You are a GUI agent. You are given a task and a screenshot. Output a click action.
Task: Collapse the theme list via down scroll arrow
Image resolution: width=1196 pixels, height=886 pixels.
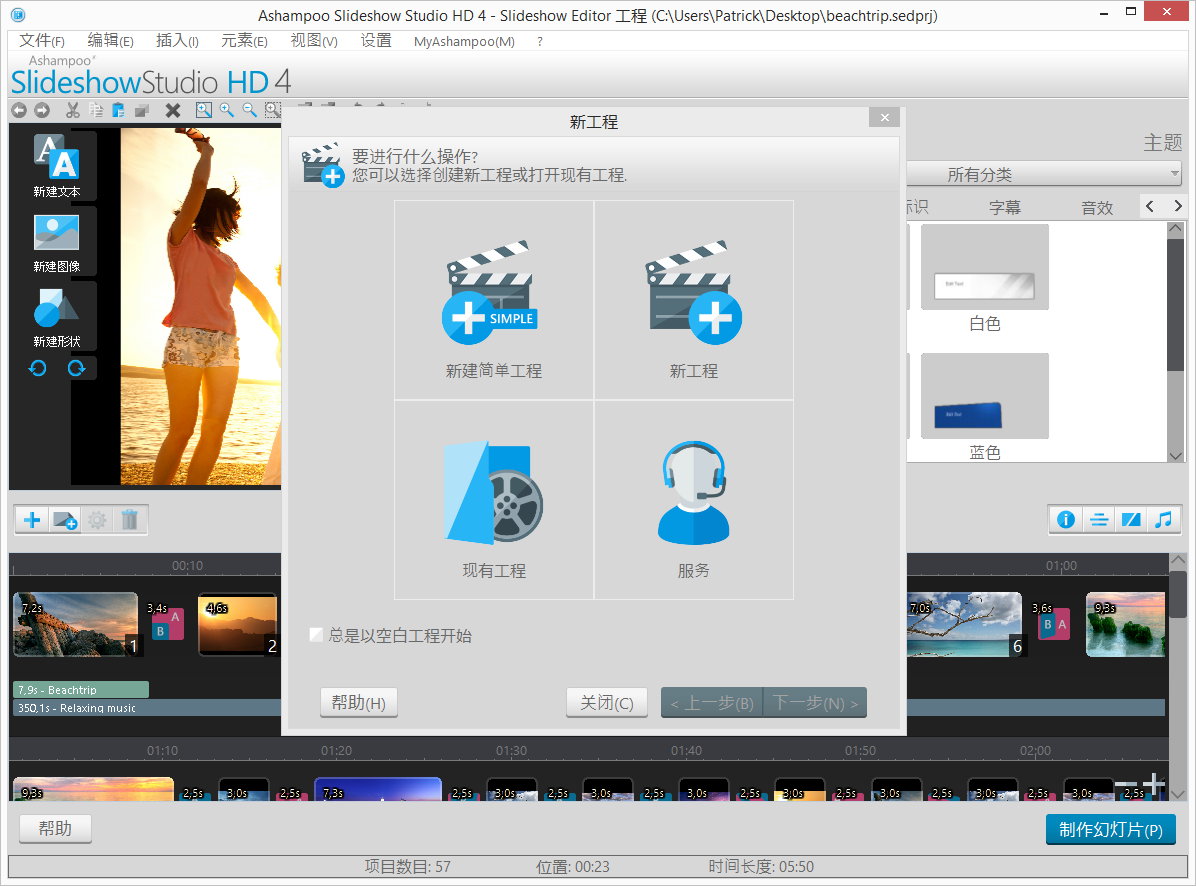1175,455
